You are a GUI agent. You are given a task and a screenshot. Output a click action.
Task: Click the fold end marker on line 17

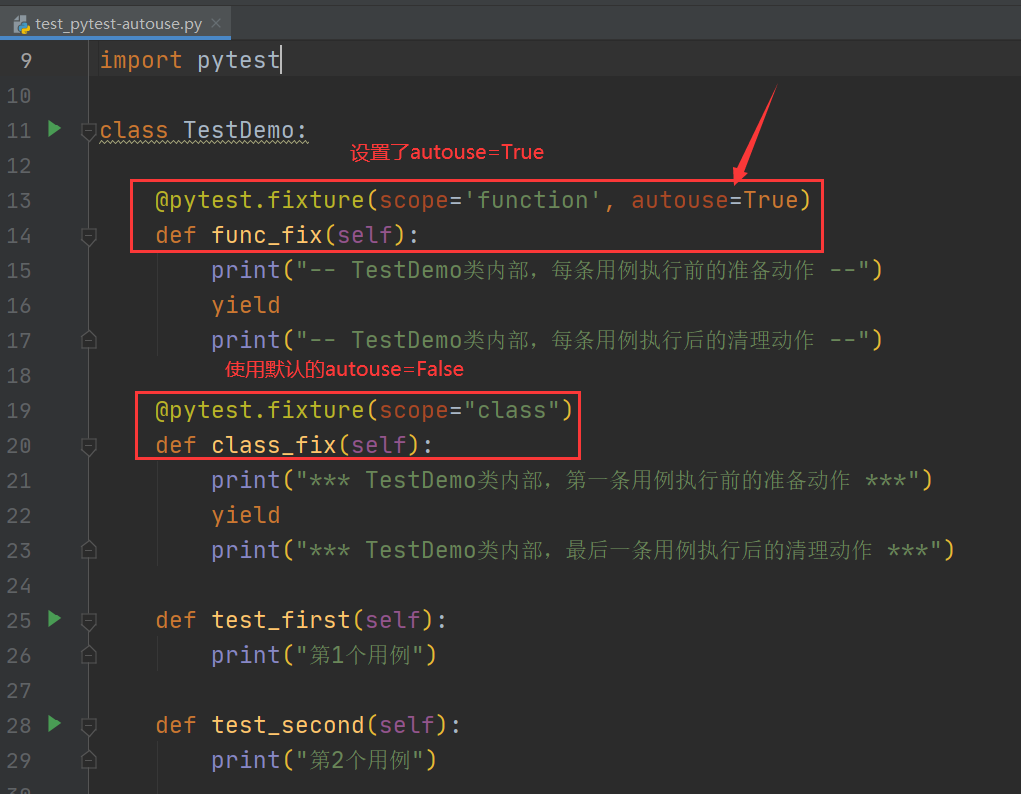(88, 341)
